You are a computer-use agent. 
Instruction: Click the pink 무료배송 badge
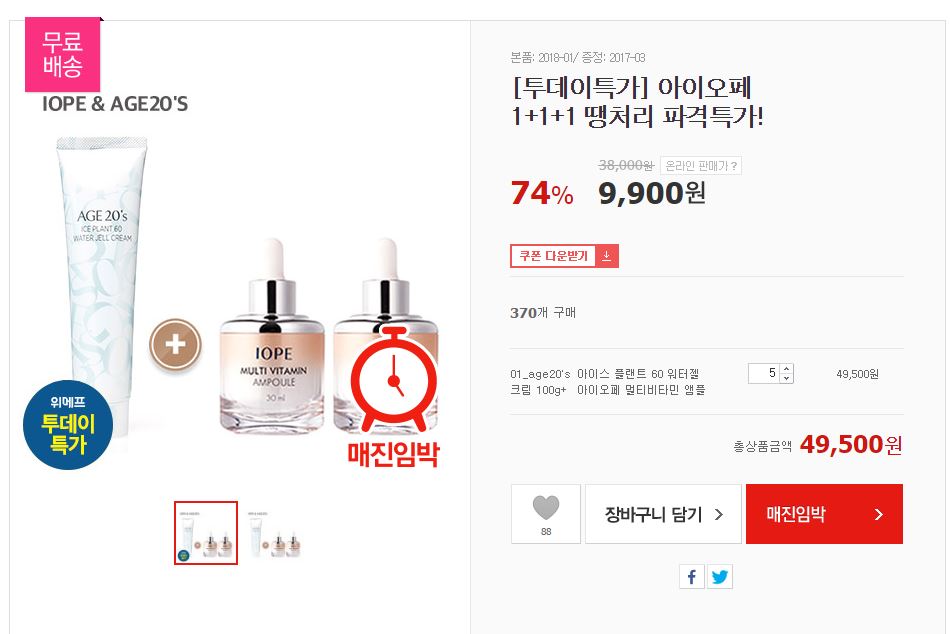62,55
